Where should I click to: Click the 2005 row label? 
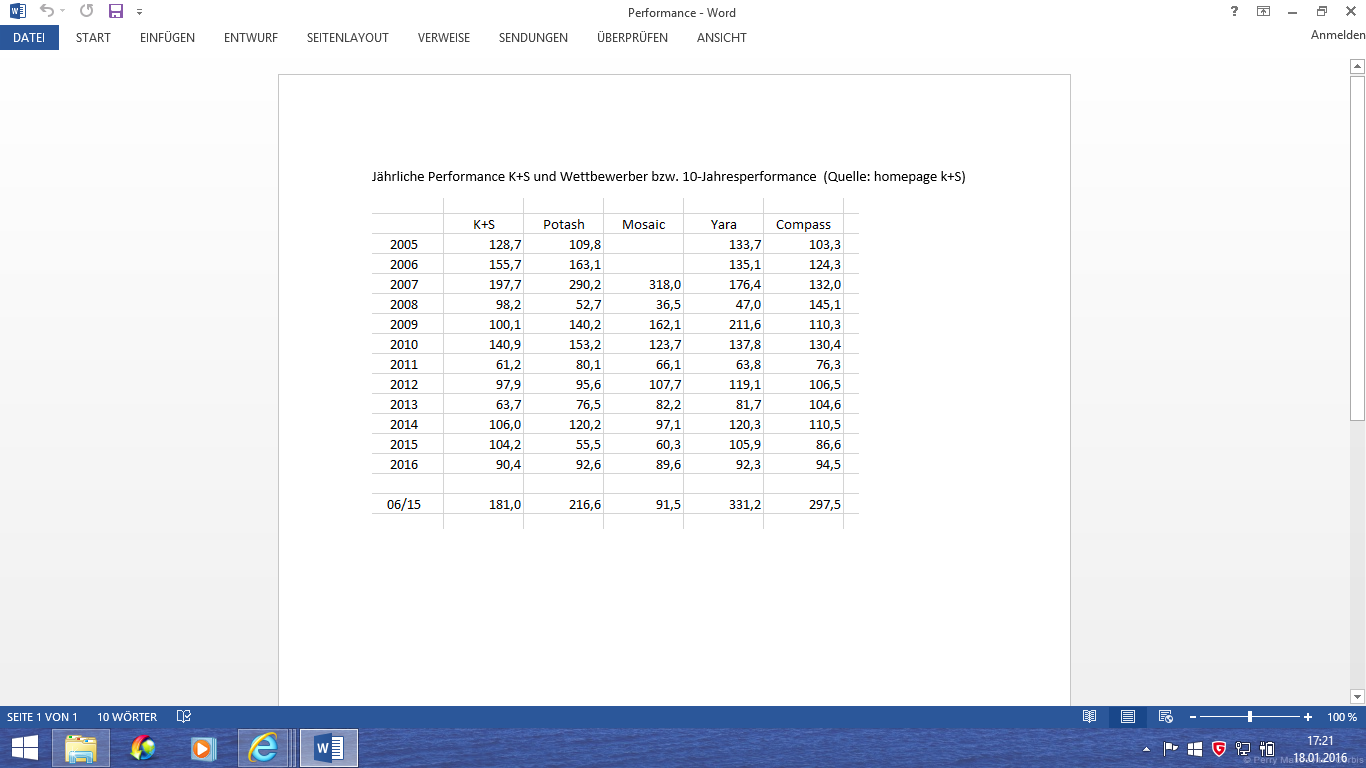click(x=404, y=244)
